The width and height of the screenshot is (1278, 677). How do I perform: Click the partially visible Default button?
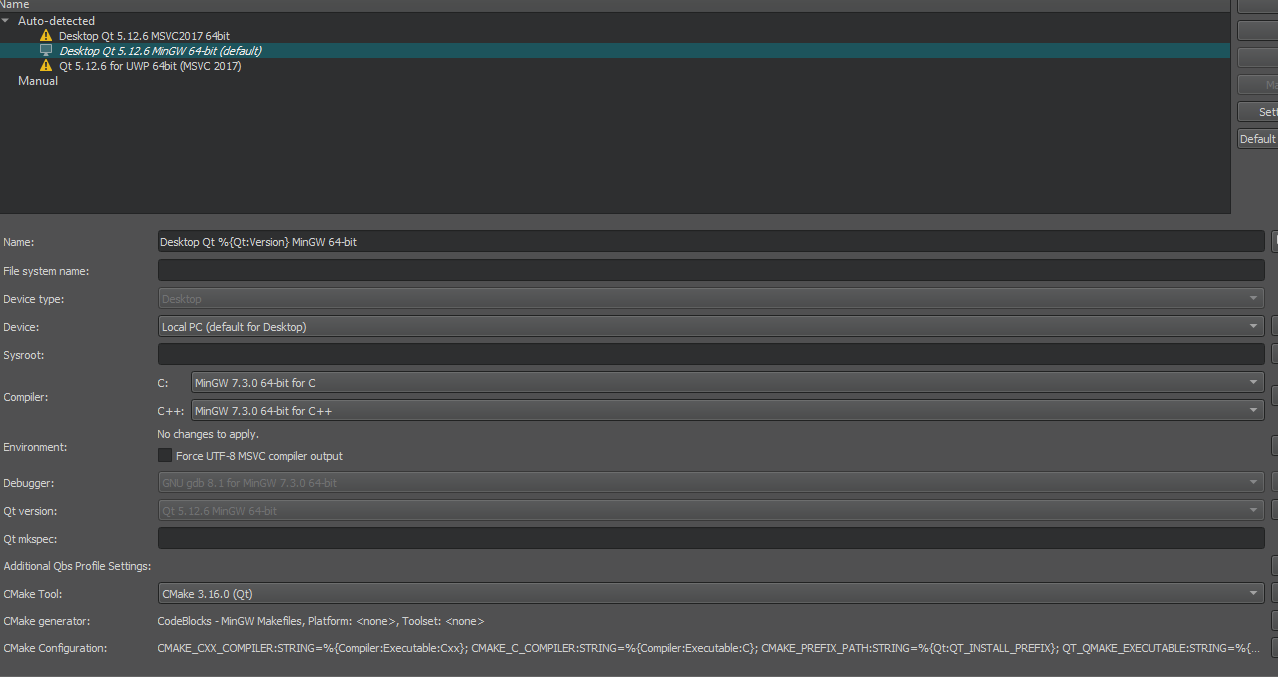pyautogui.click(x=1257, y=139)
